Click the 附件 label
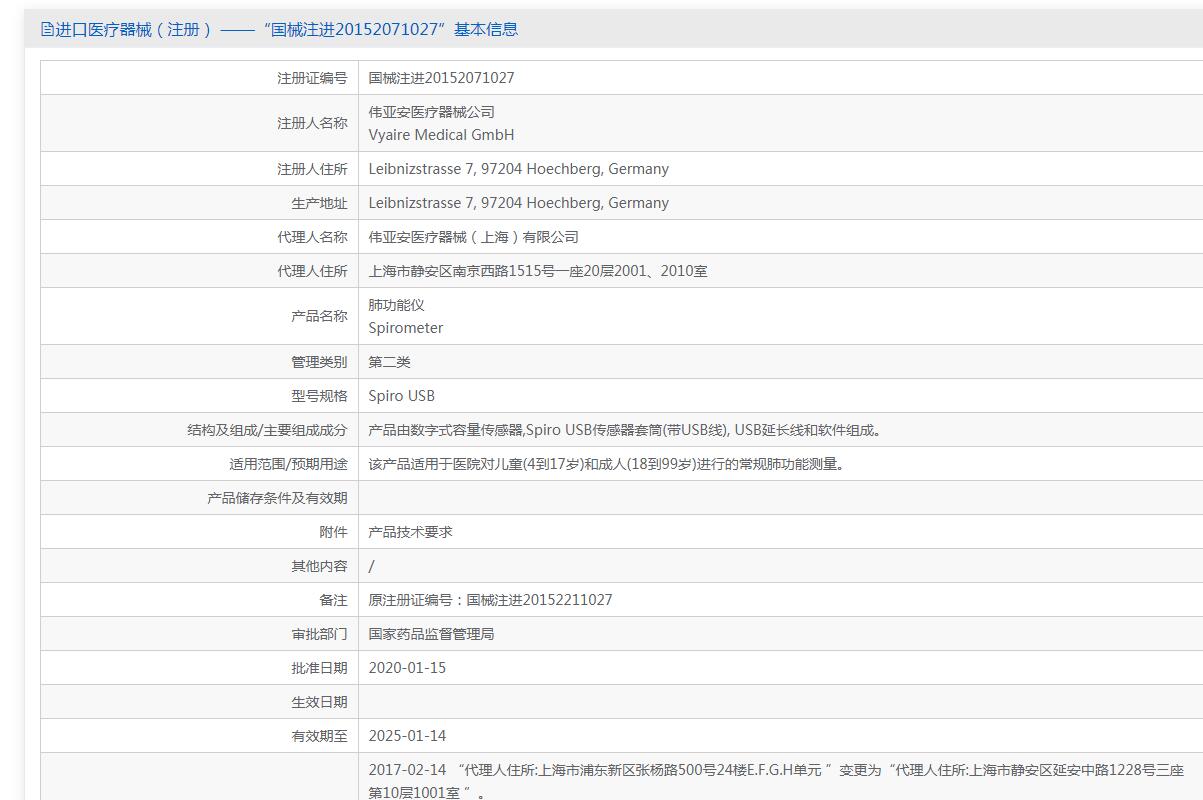The height and width of the screenshot is (800, 1203). coord(333,532)
